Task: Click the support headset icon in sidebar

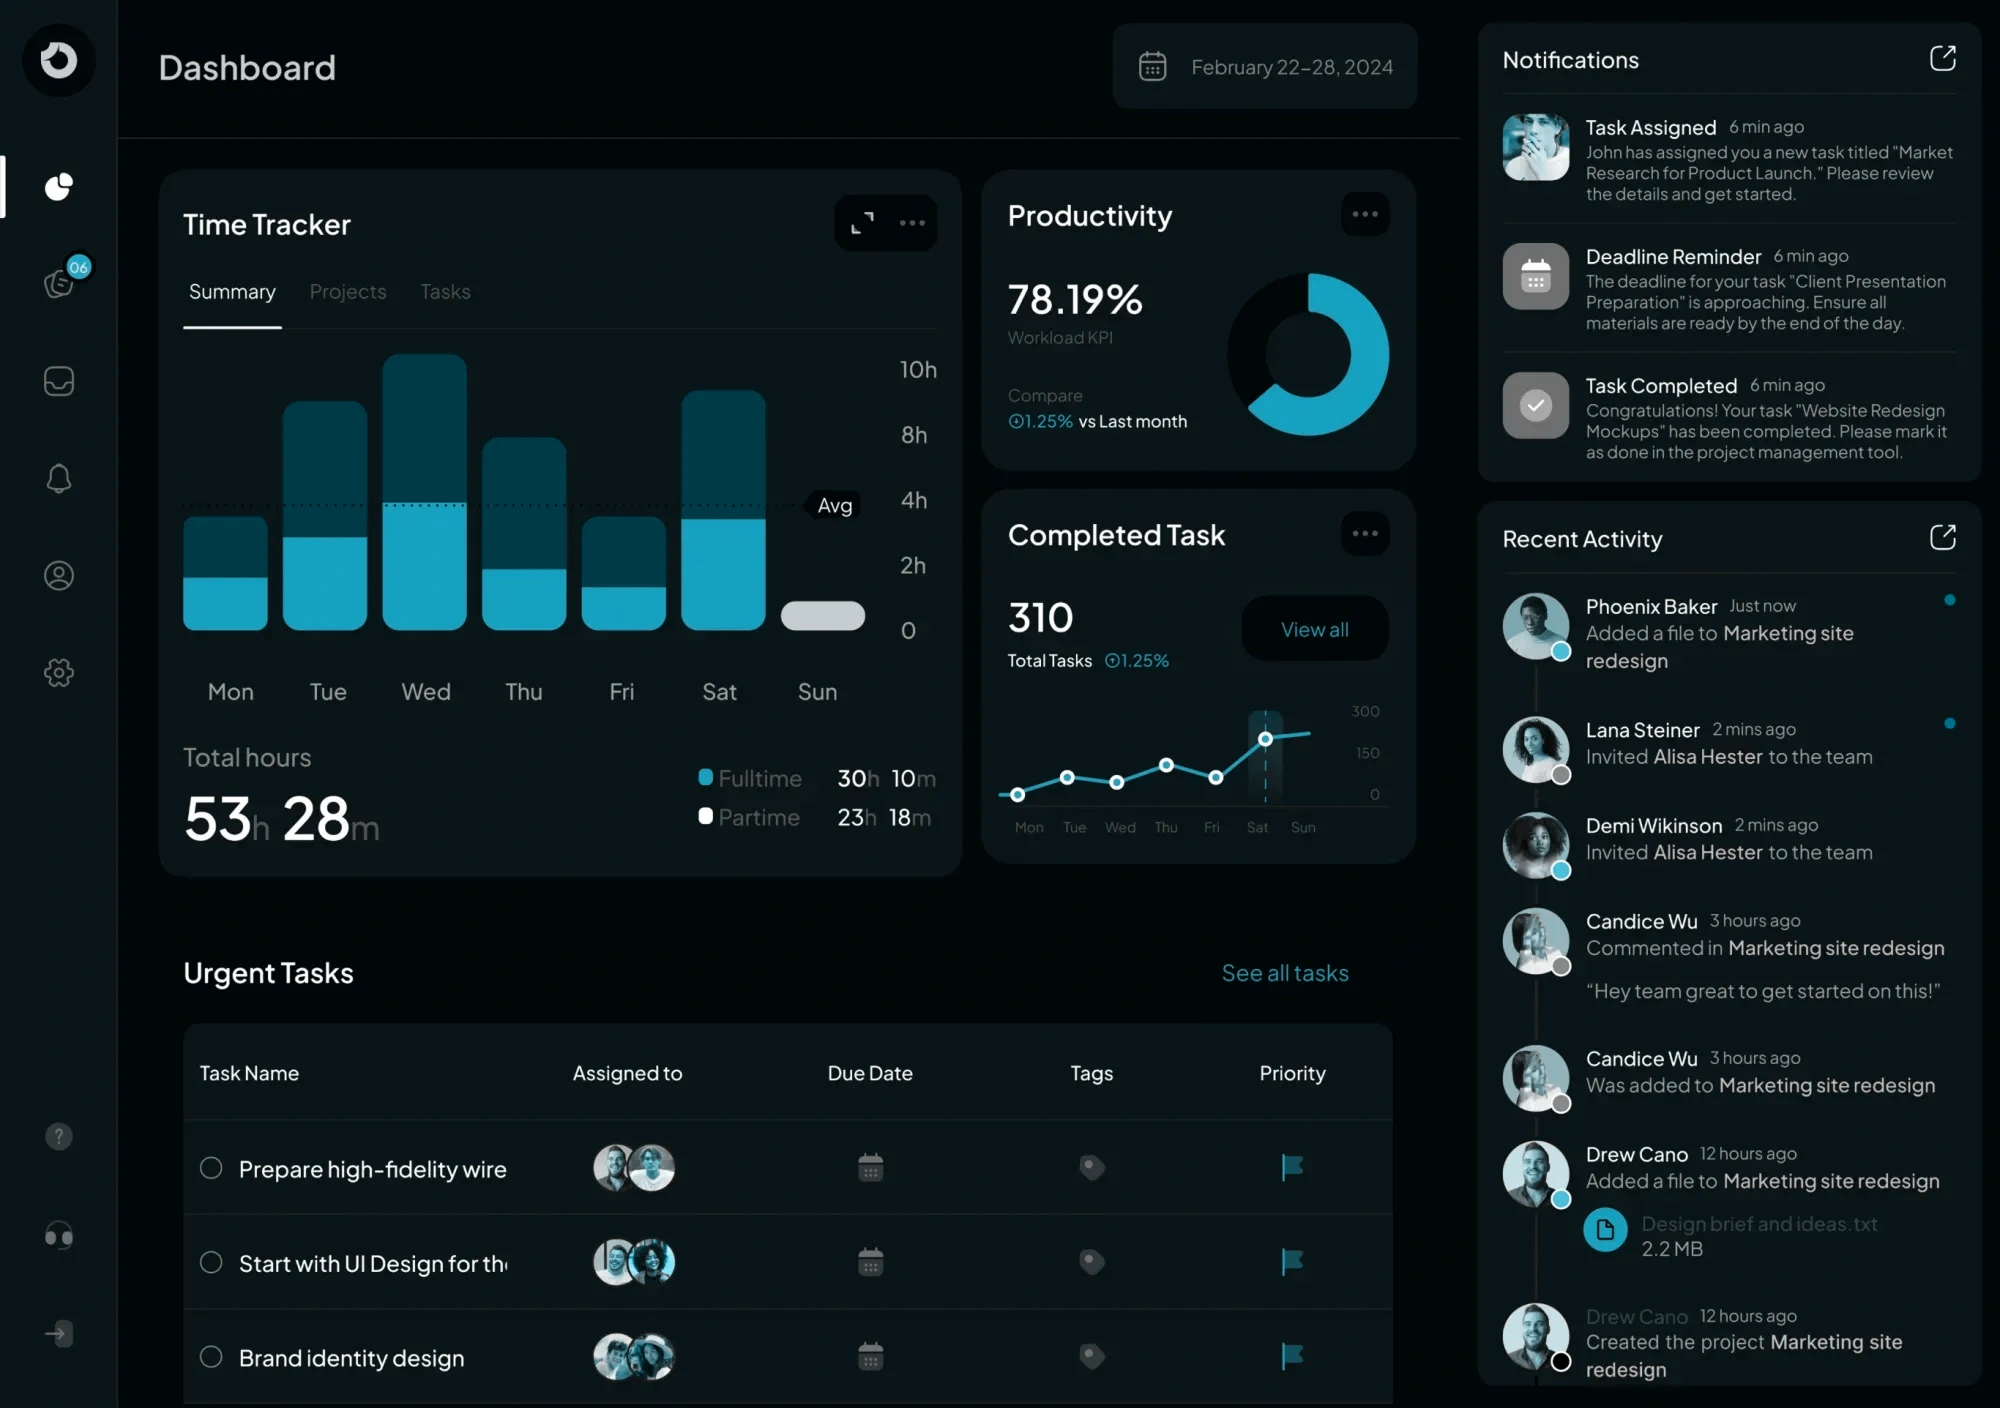Action: (x=58, y=1236)
